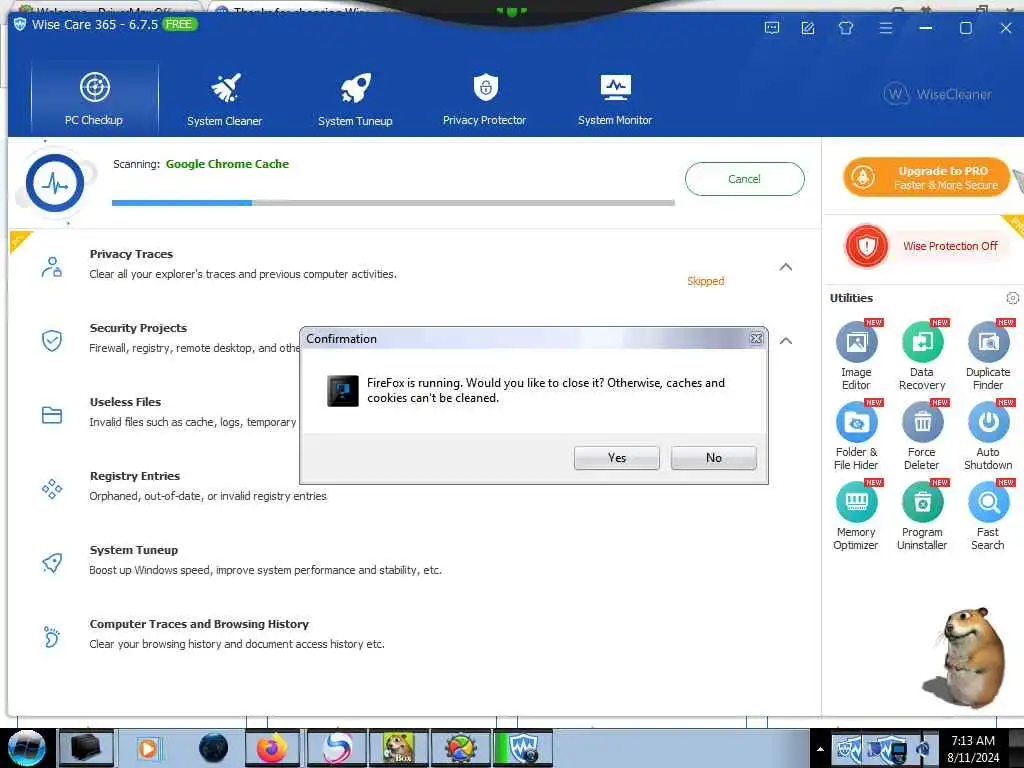1024x768 pixels.
Task: Open Folder & File Hider utility
Action: pos(856,436)
